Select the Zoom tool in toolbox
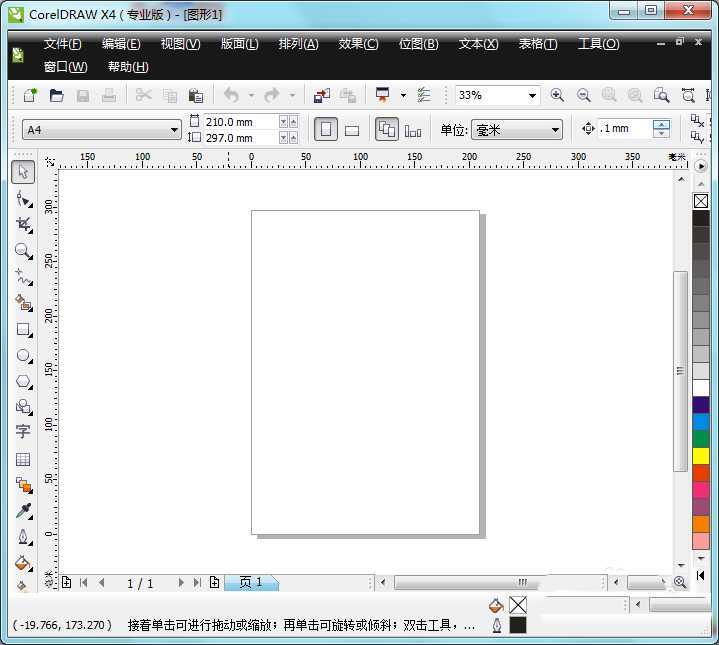Image resolution: width=719 pixels, height=645 pixels. [23, 250]
